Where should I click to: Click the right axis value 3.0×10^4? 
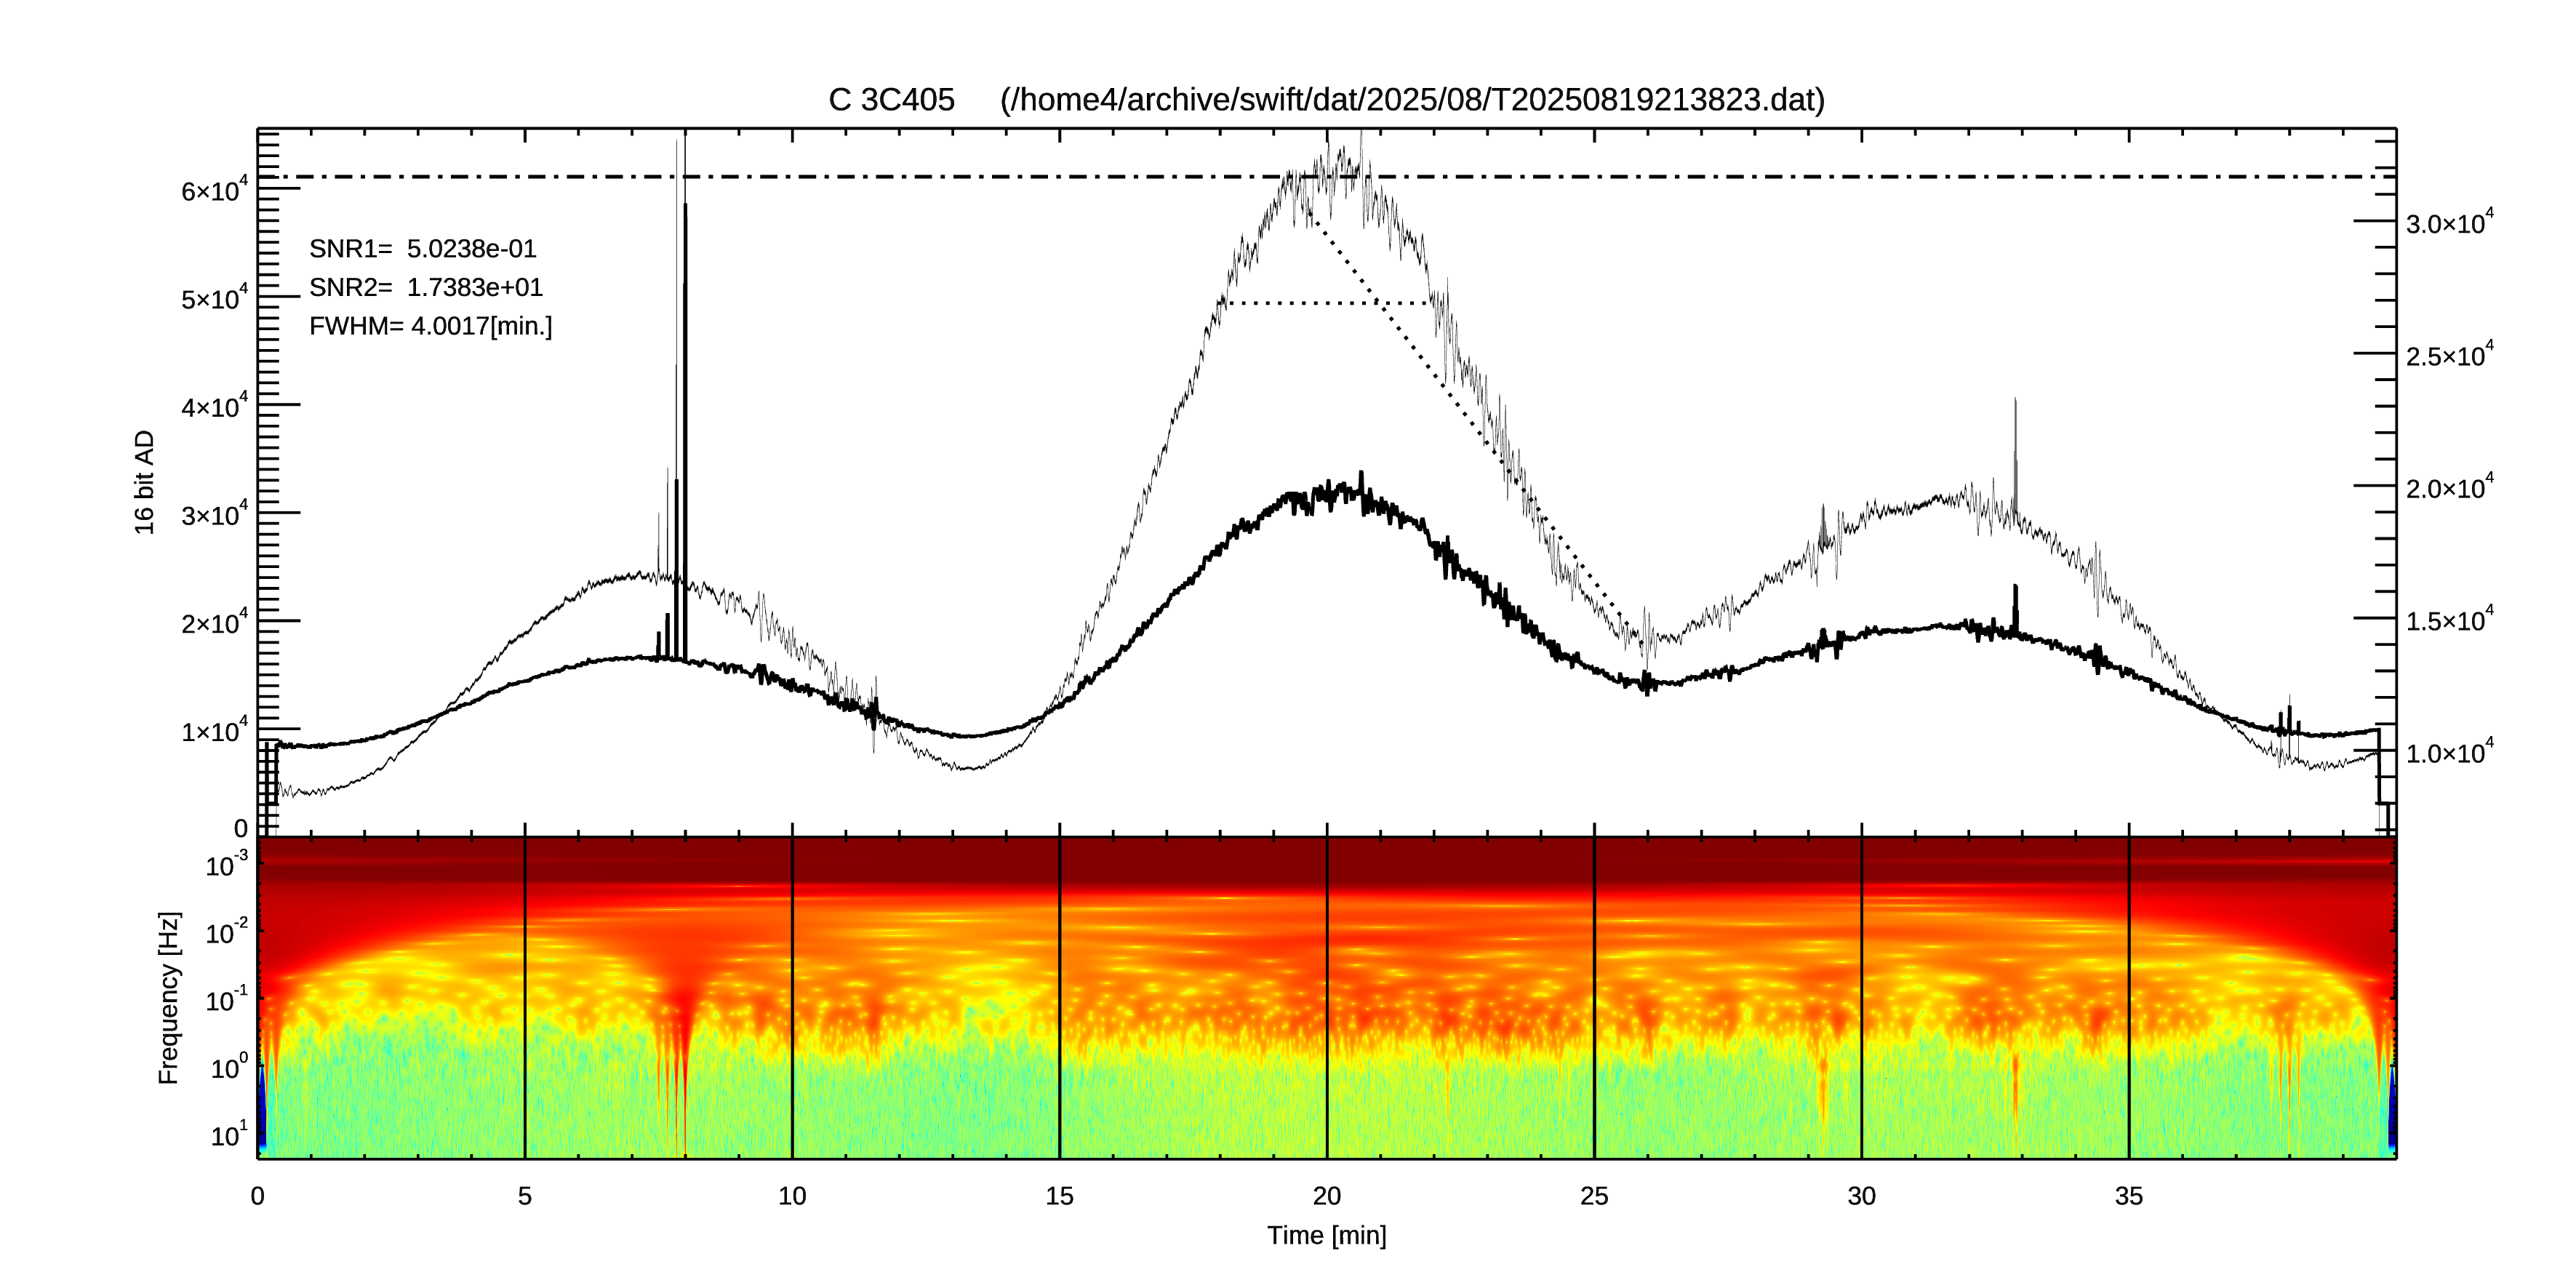point(2449,221)
